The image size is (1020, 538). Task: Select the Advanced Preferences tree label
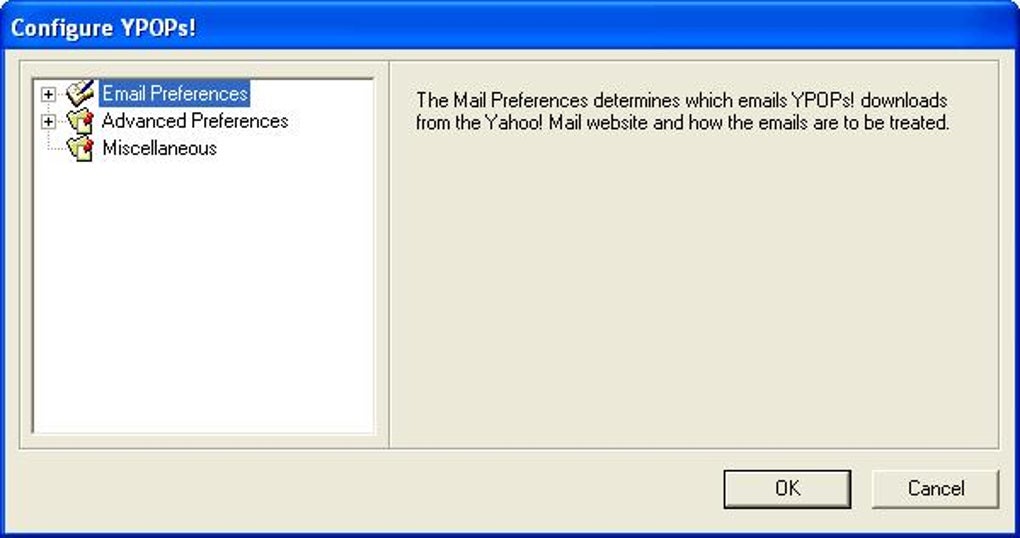pyautogui.click(x=195, y=121)
